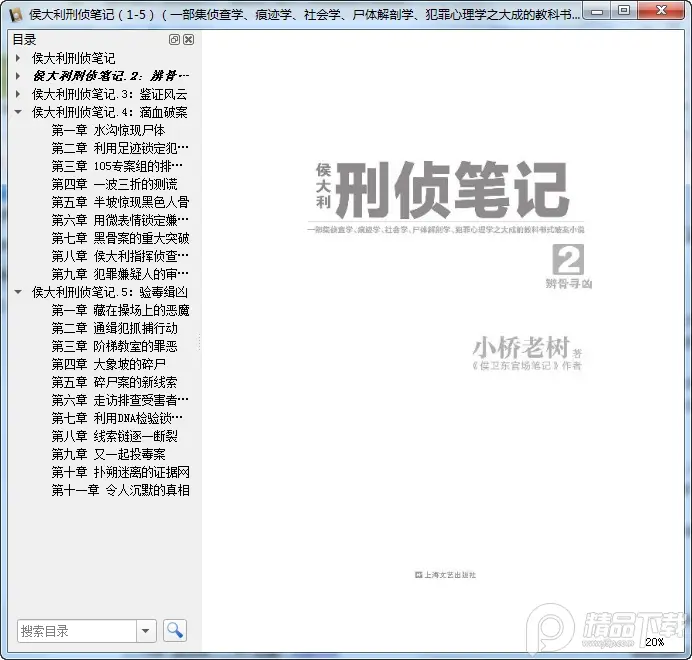
Task: Open 第五章 碎尸案的新线索
Action: pyautogui.click(x=114, y=382)
